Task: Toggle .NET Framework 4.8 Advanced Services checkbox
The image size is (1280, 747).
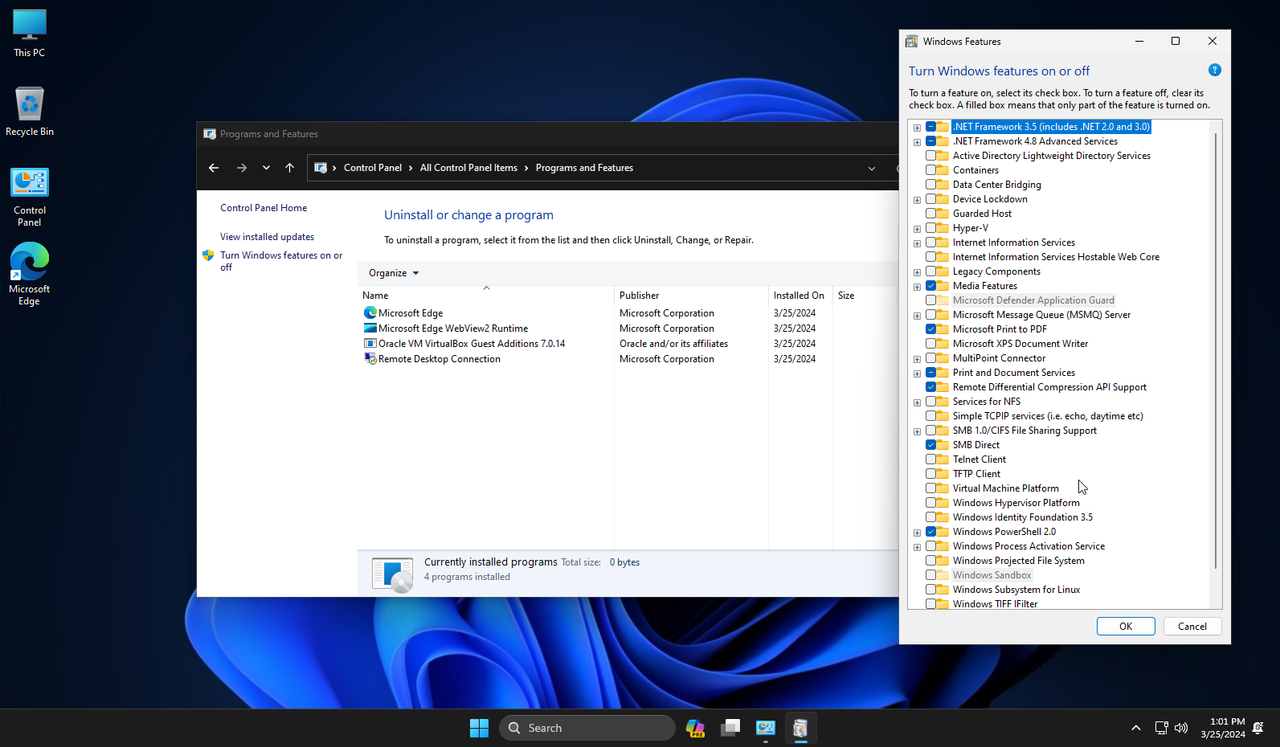Action: [x=931, y=141]
